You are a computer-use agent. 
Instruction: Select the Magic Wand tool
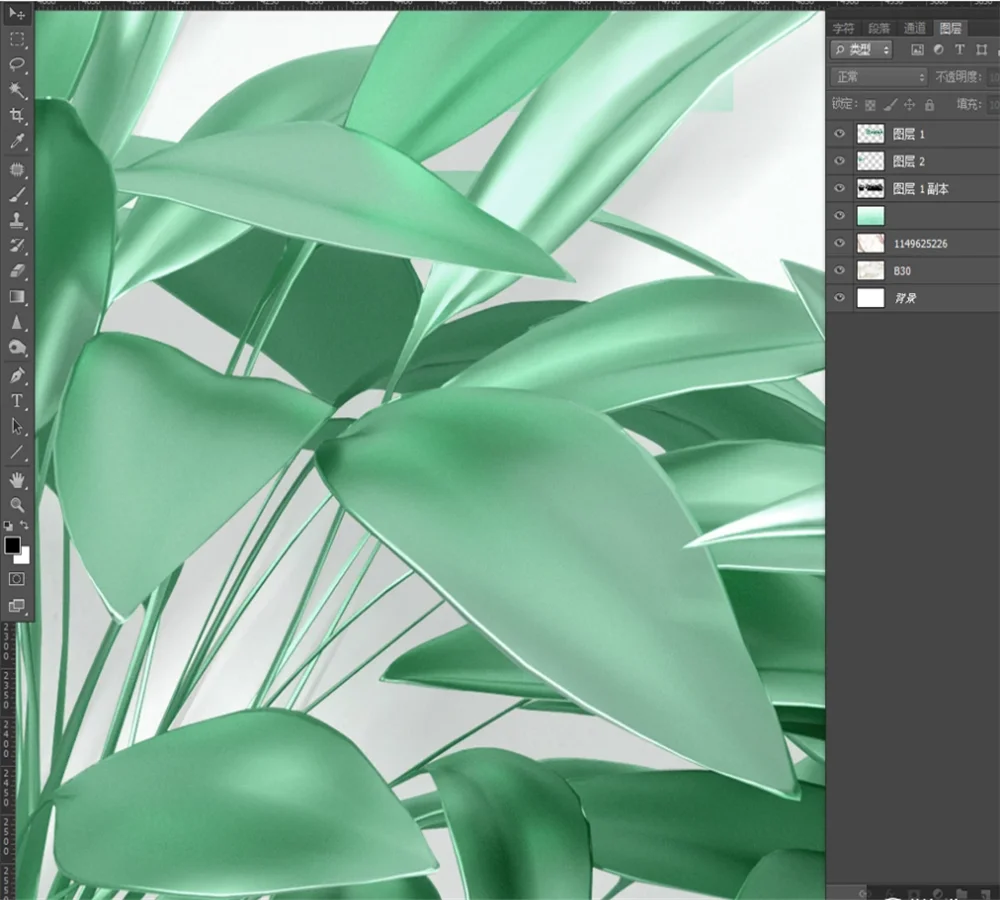pos(17,90)
